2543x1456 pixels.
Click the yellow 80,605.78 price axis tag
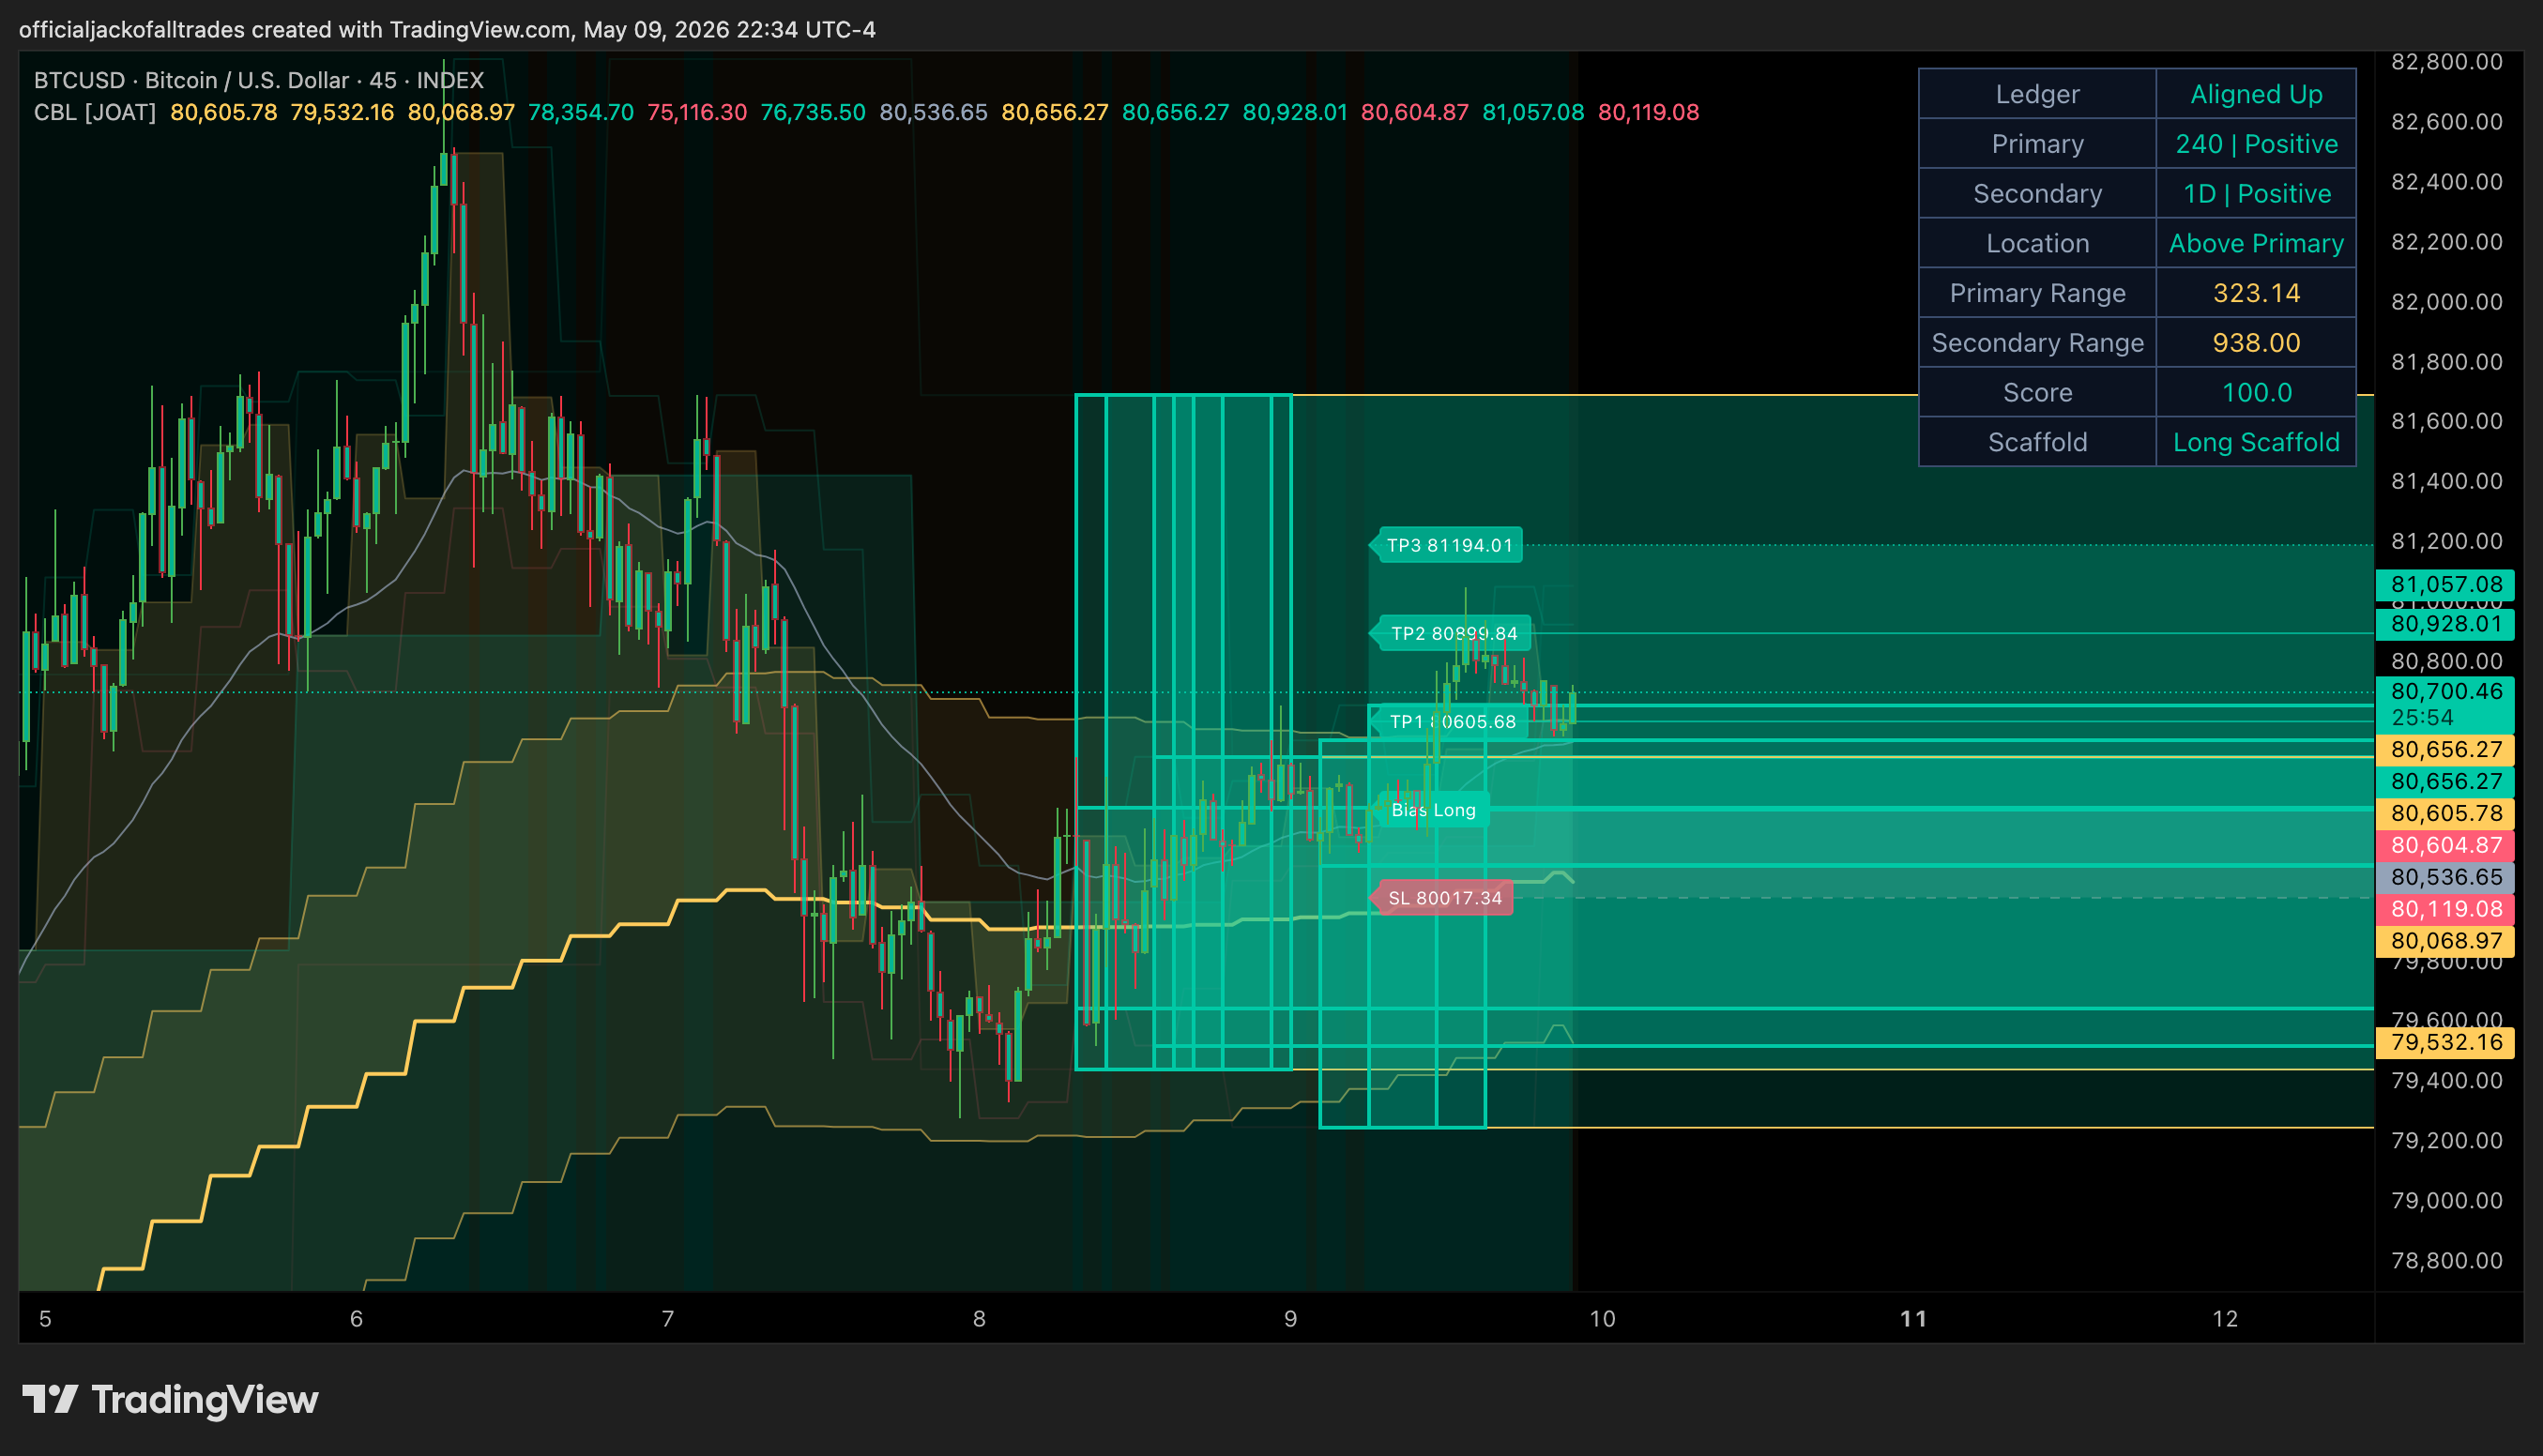tap(2445, 813)
